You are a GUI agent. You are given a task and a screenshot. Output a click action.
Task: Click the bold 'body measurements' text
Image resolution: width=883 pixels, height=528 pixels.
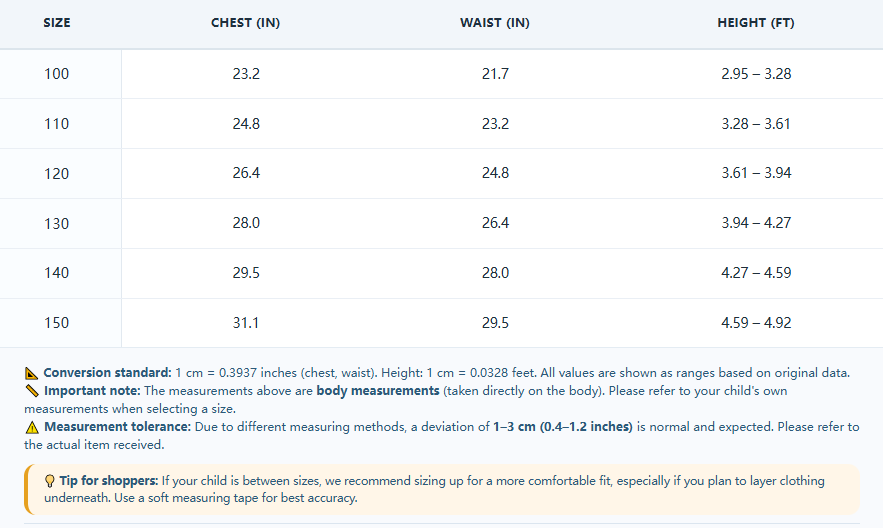tap(378, 391)
